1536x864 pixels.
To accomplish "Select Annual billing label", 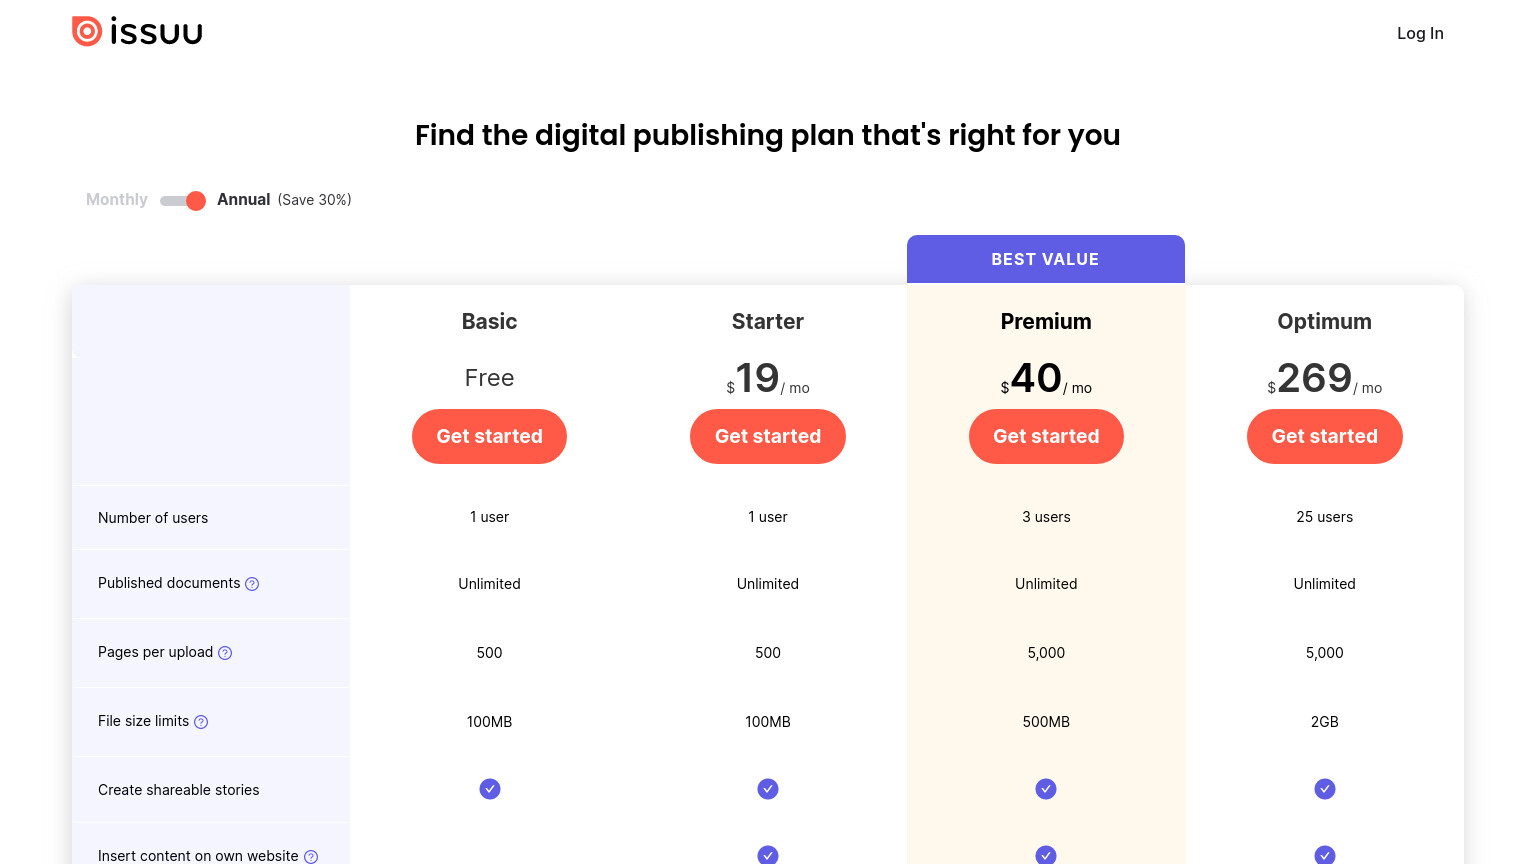I will pos(244,200).
